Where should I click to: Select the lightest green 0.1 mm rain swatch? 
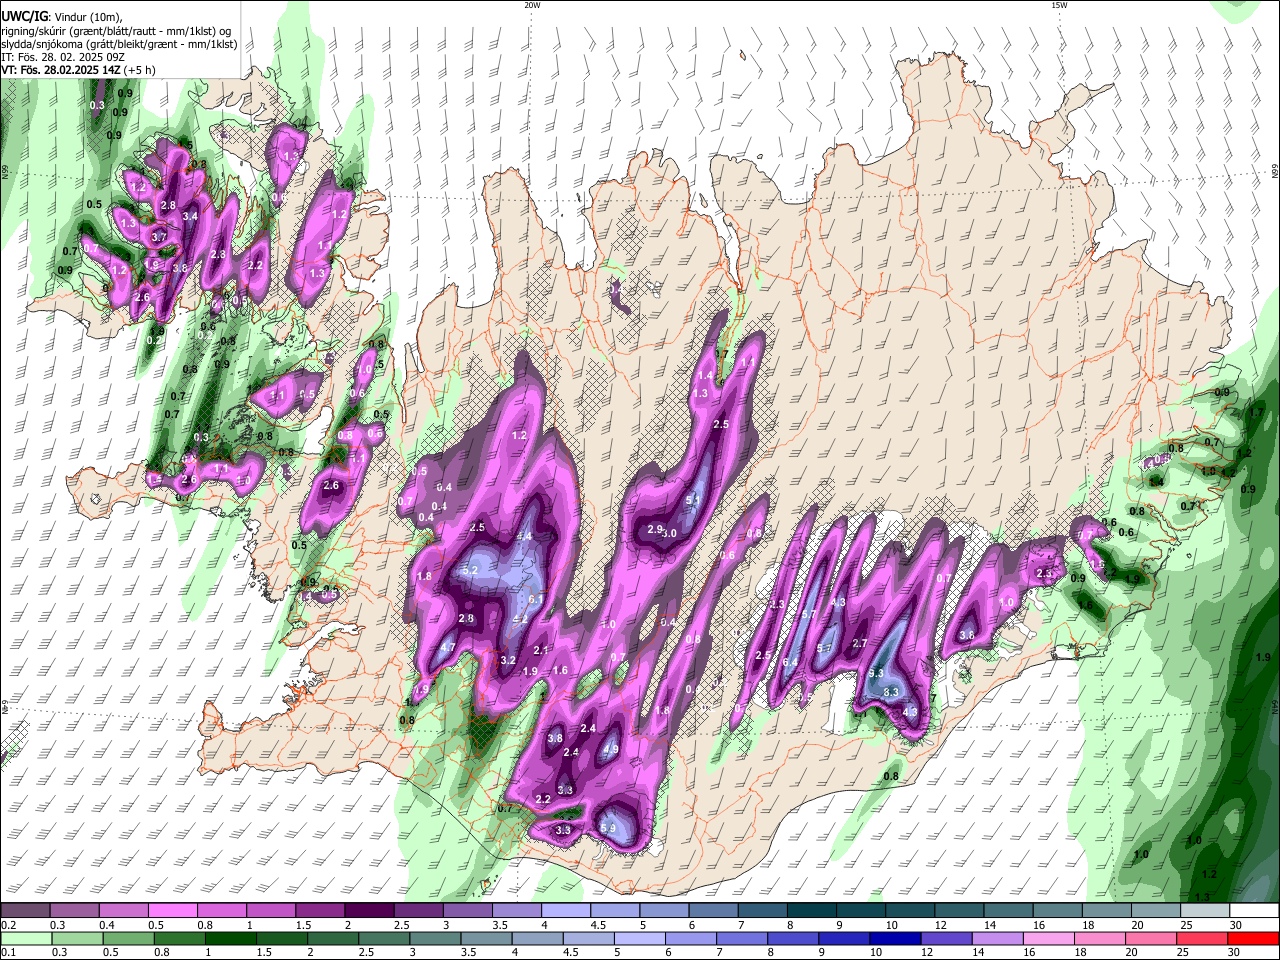pyautogui.click(x=25, y=938)
